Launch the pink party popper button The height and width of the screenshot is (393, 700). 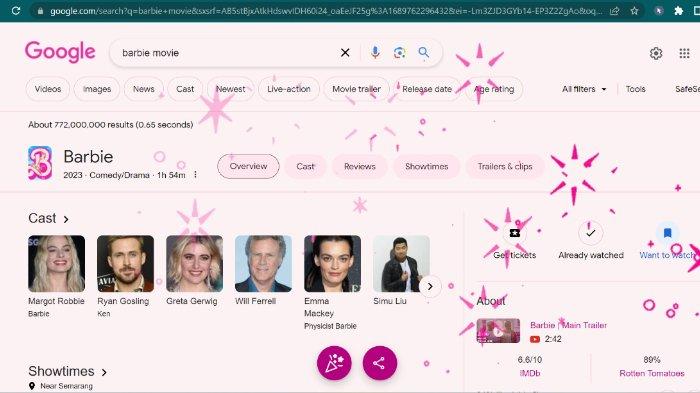tap(334, 363)
